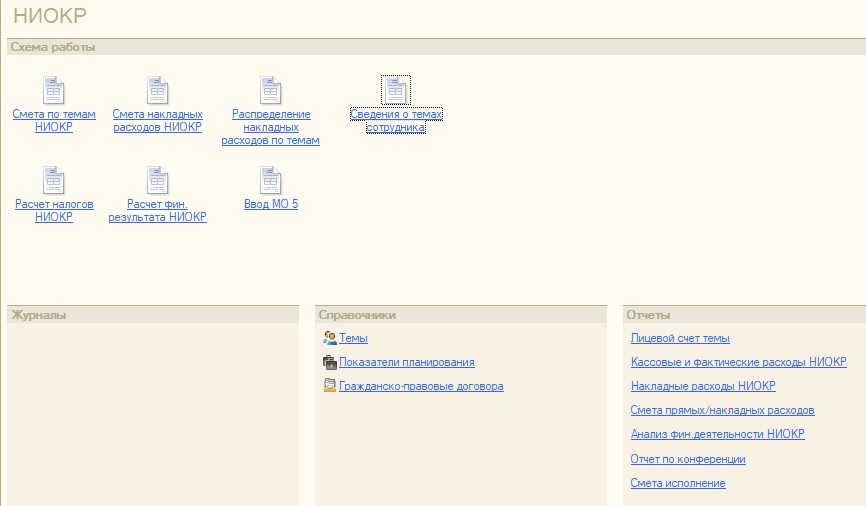The height and width of the screenshot is (506, 866).
Task: Click the Смета по темам НИОКР document icon
Action: coord(54,90)
